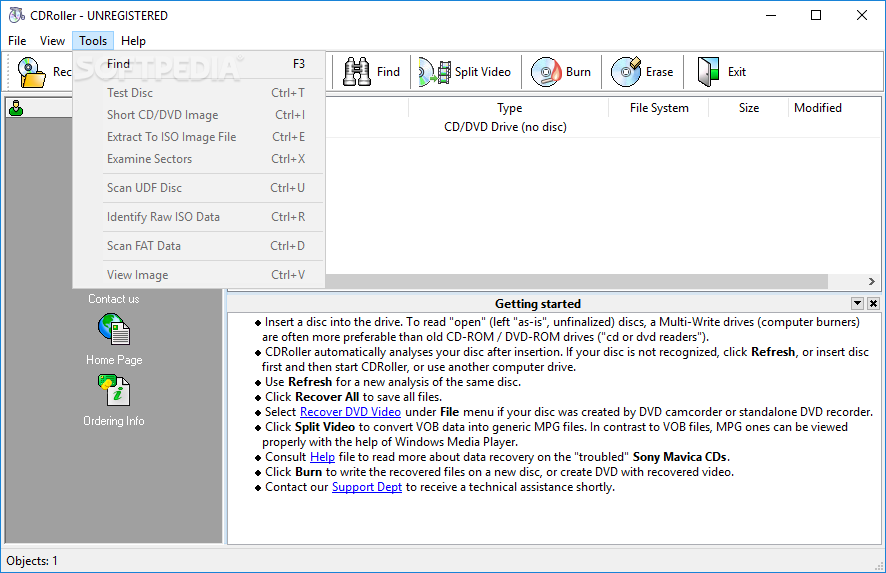This screenshot has height=573, width=886.
Task: Click the green user icon in sidebar
Action: 16,108
